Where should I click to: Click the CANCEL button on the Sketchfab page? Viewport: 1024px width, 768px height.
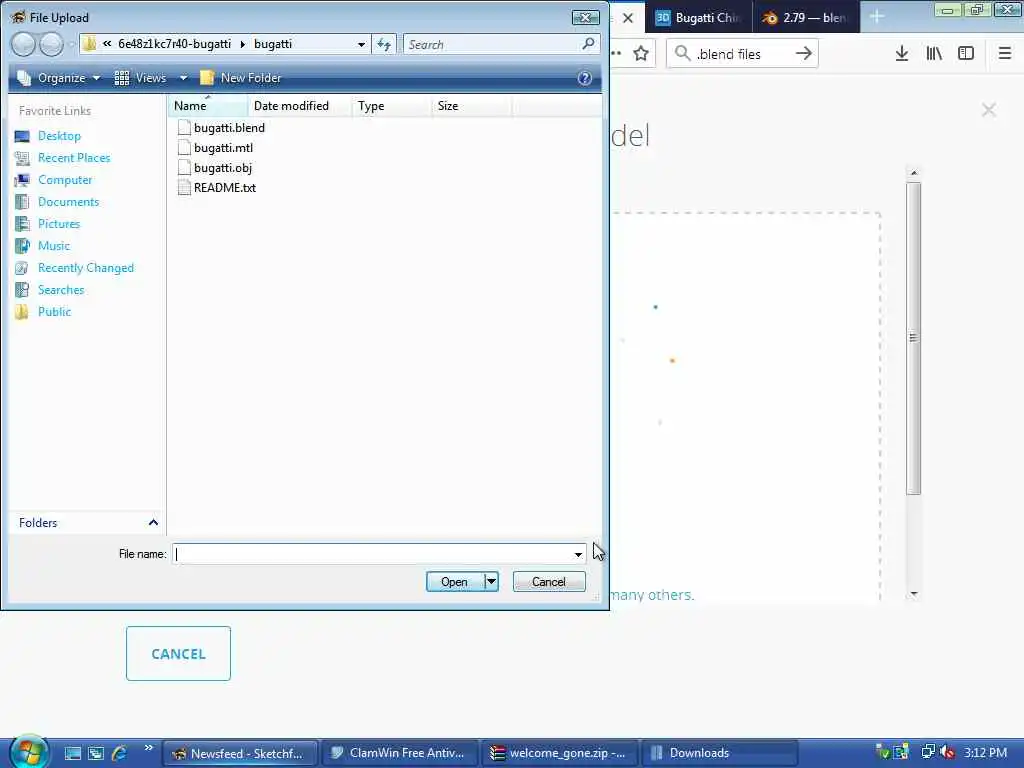pos(178,654)
